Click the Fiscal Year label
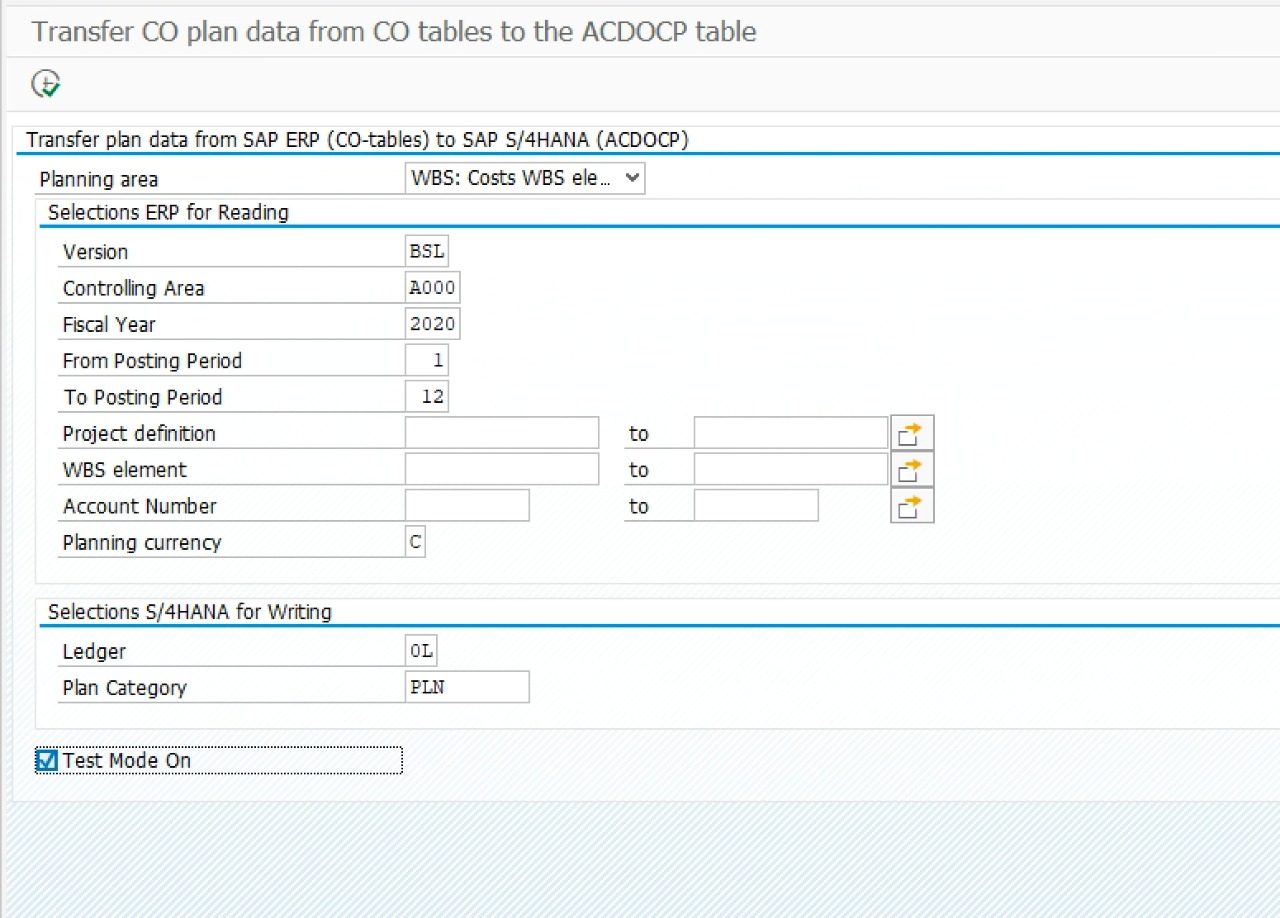 coord(109,325)
